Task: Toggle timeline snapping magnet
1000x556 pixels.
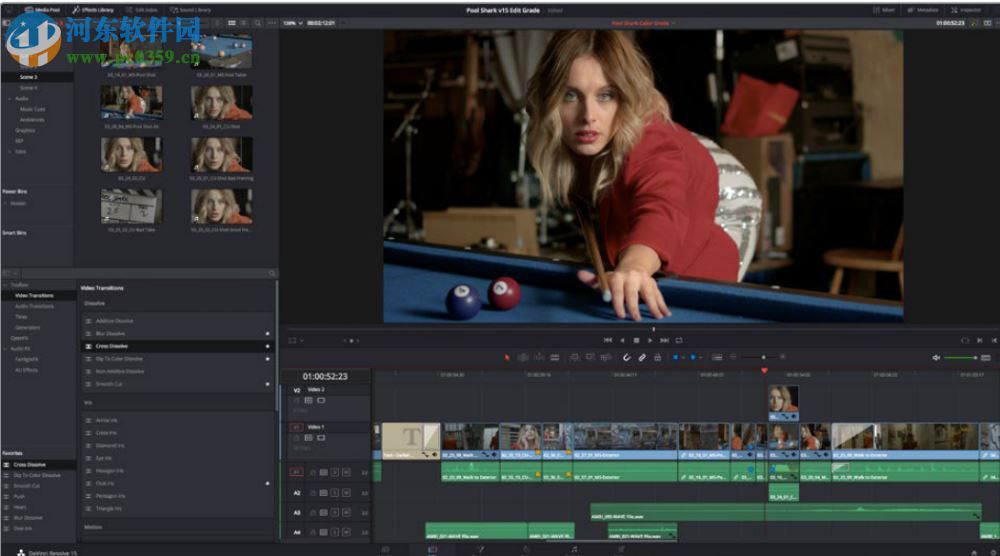Action: pos(626,358)
